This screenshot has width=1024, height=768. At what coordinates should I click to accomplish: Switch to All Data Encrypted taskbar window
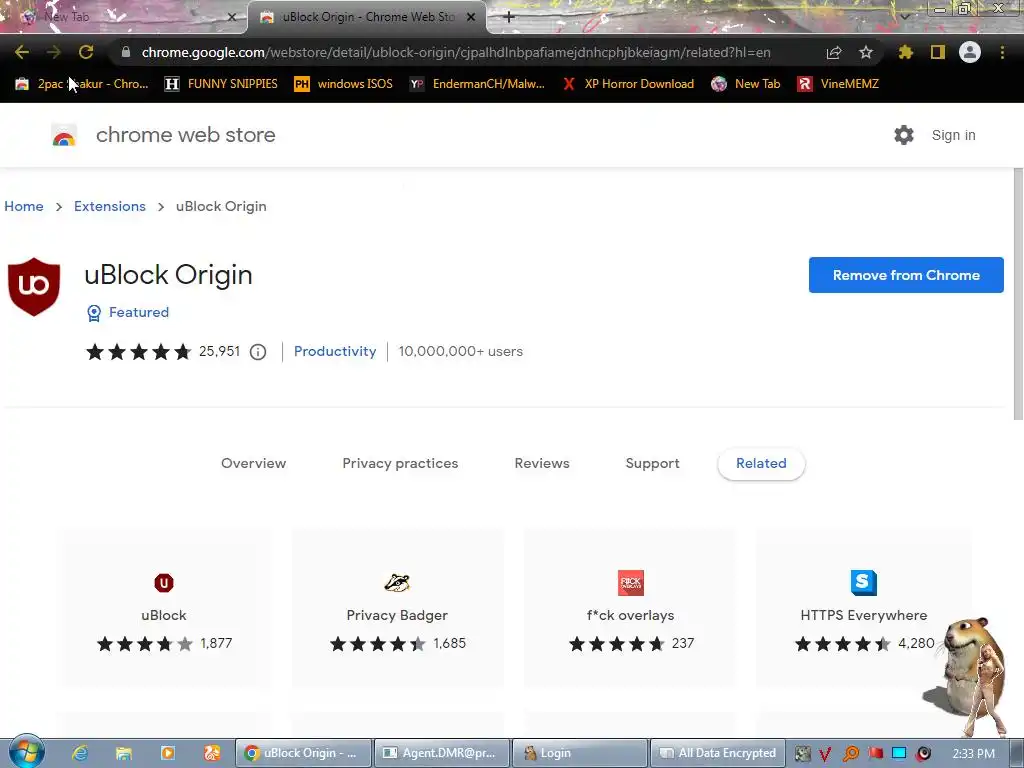(718, 753)
